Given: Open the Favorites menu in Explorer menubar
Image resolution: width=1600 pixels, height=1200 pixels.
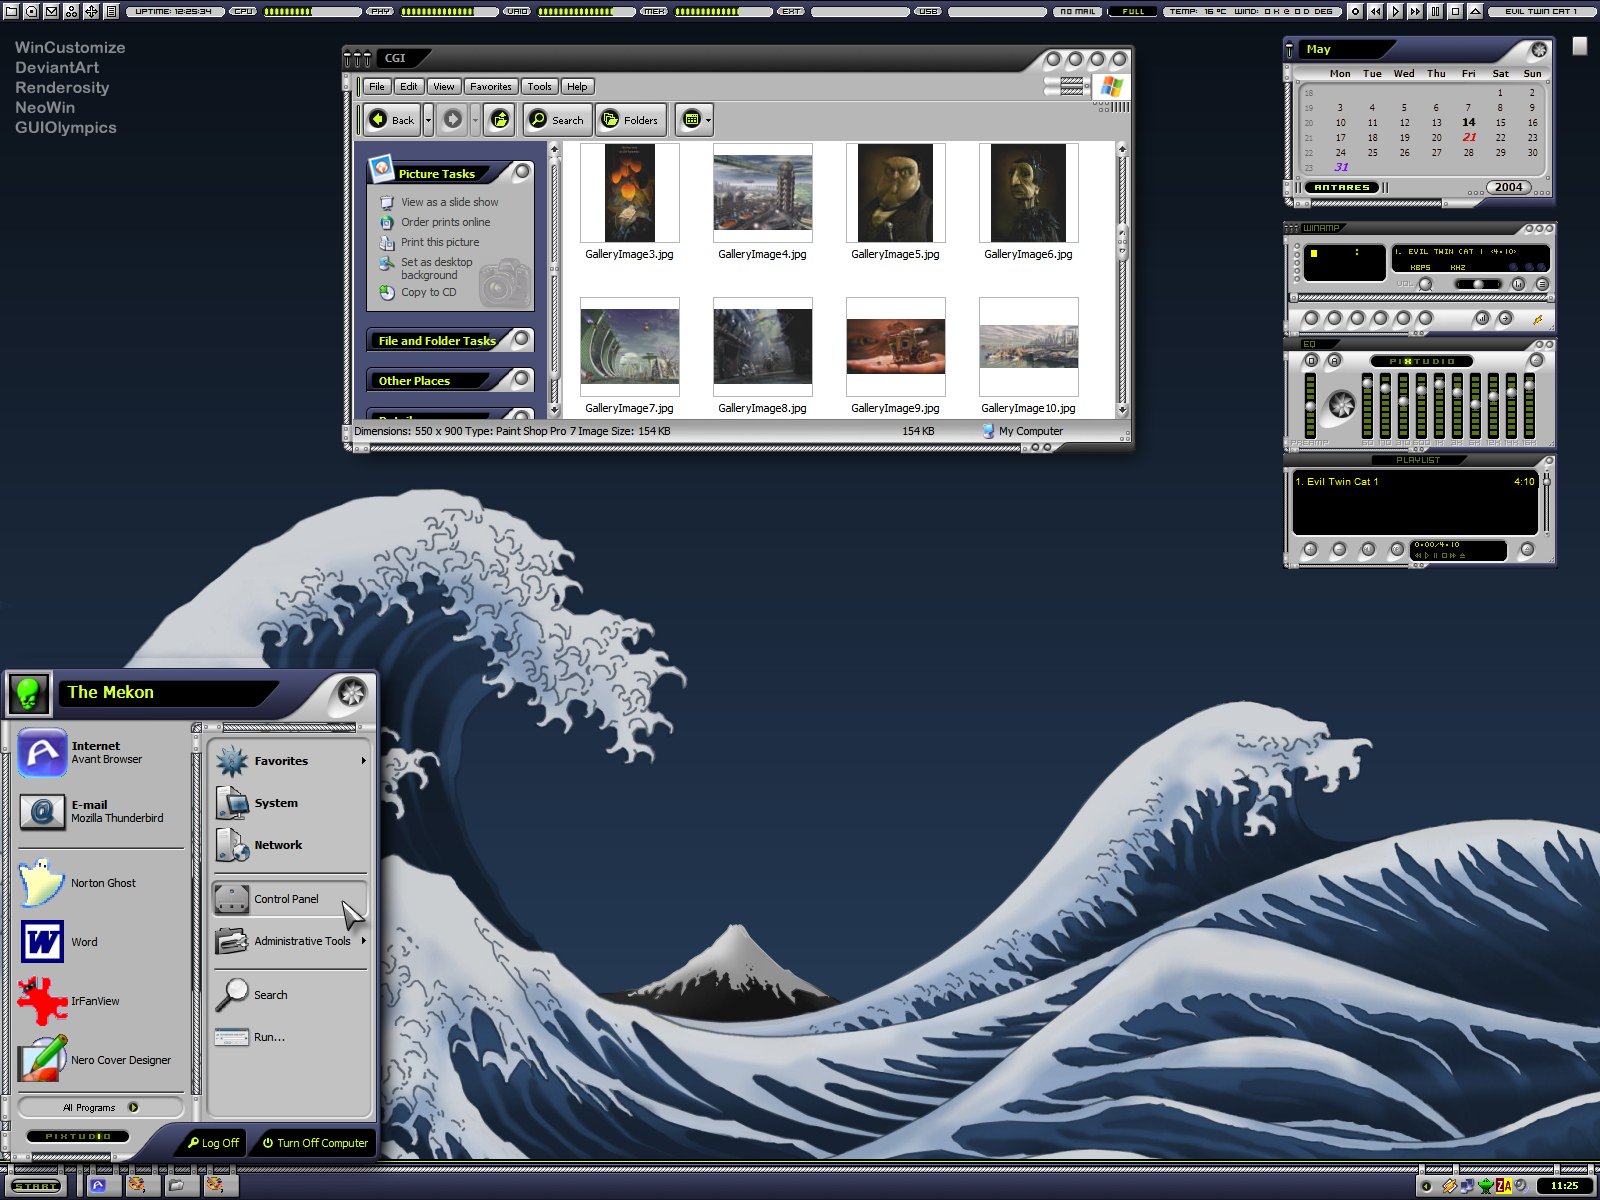Looking at the screenshot, I should 490,87.
